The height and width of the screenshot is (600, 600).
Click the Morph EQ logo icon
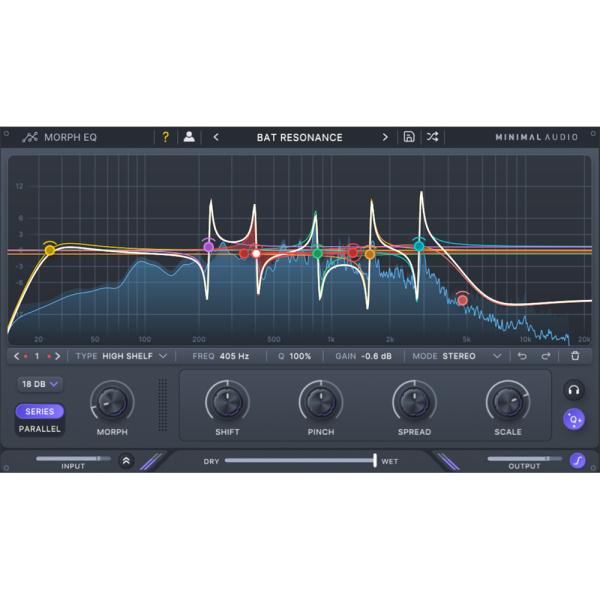[x=30, y=137]
